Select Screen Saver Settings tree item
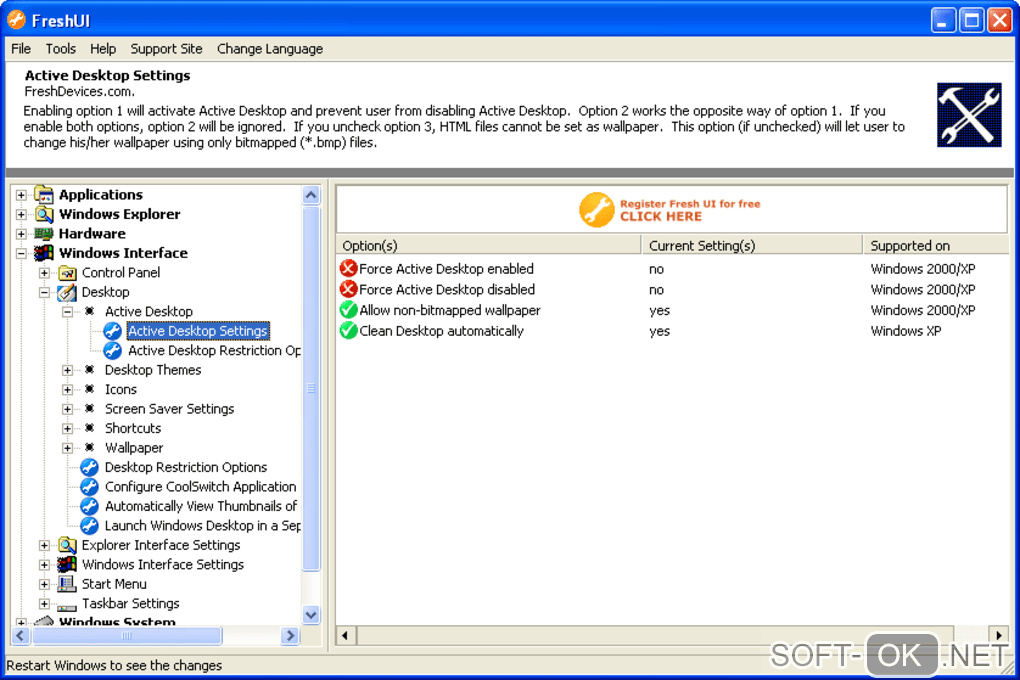Image resolution: width=1020 pixels, height=680 pixels. click(169, 409)
